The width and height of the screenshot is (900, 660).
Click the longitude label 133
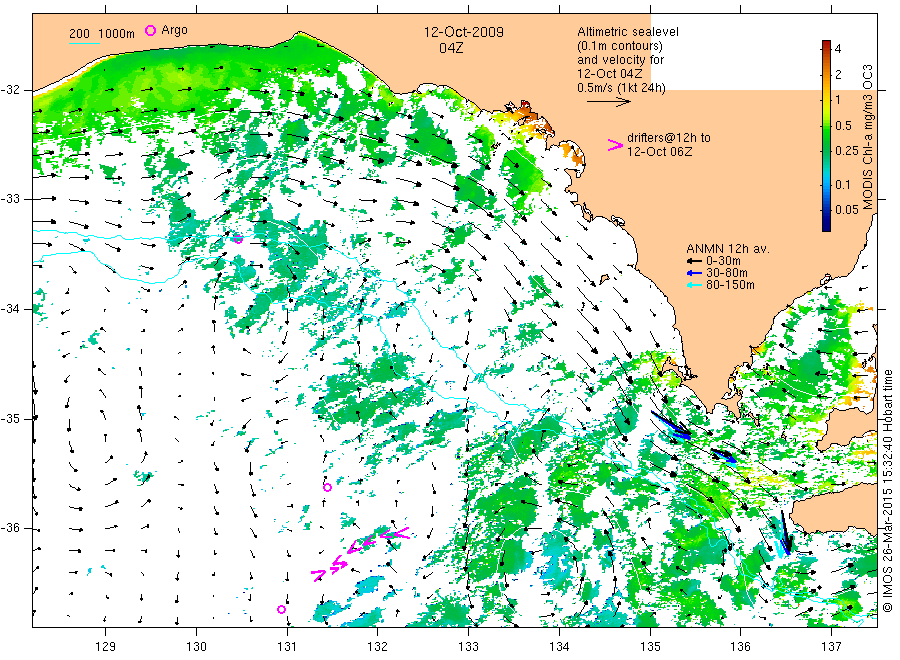(x=468, y=647)
